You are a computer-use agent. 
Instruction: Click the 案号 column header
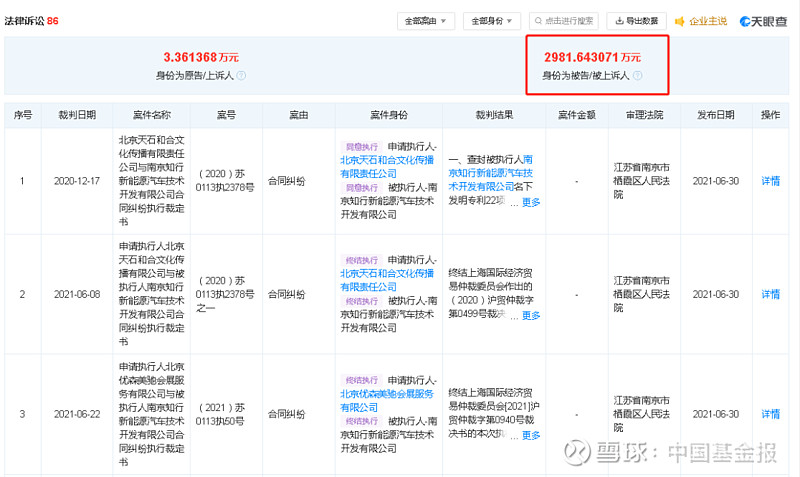(x=226, y=115)
